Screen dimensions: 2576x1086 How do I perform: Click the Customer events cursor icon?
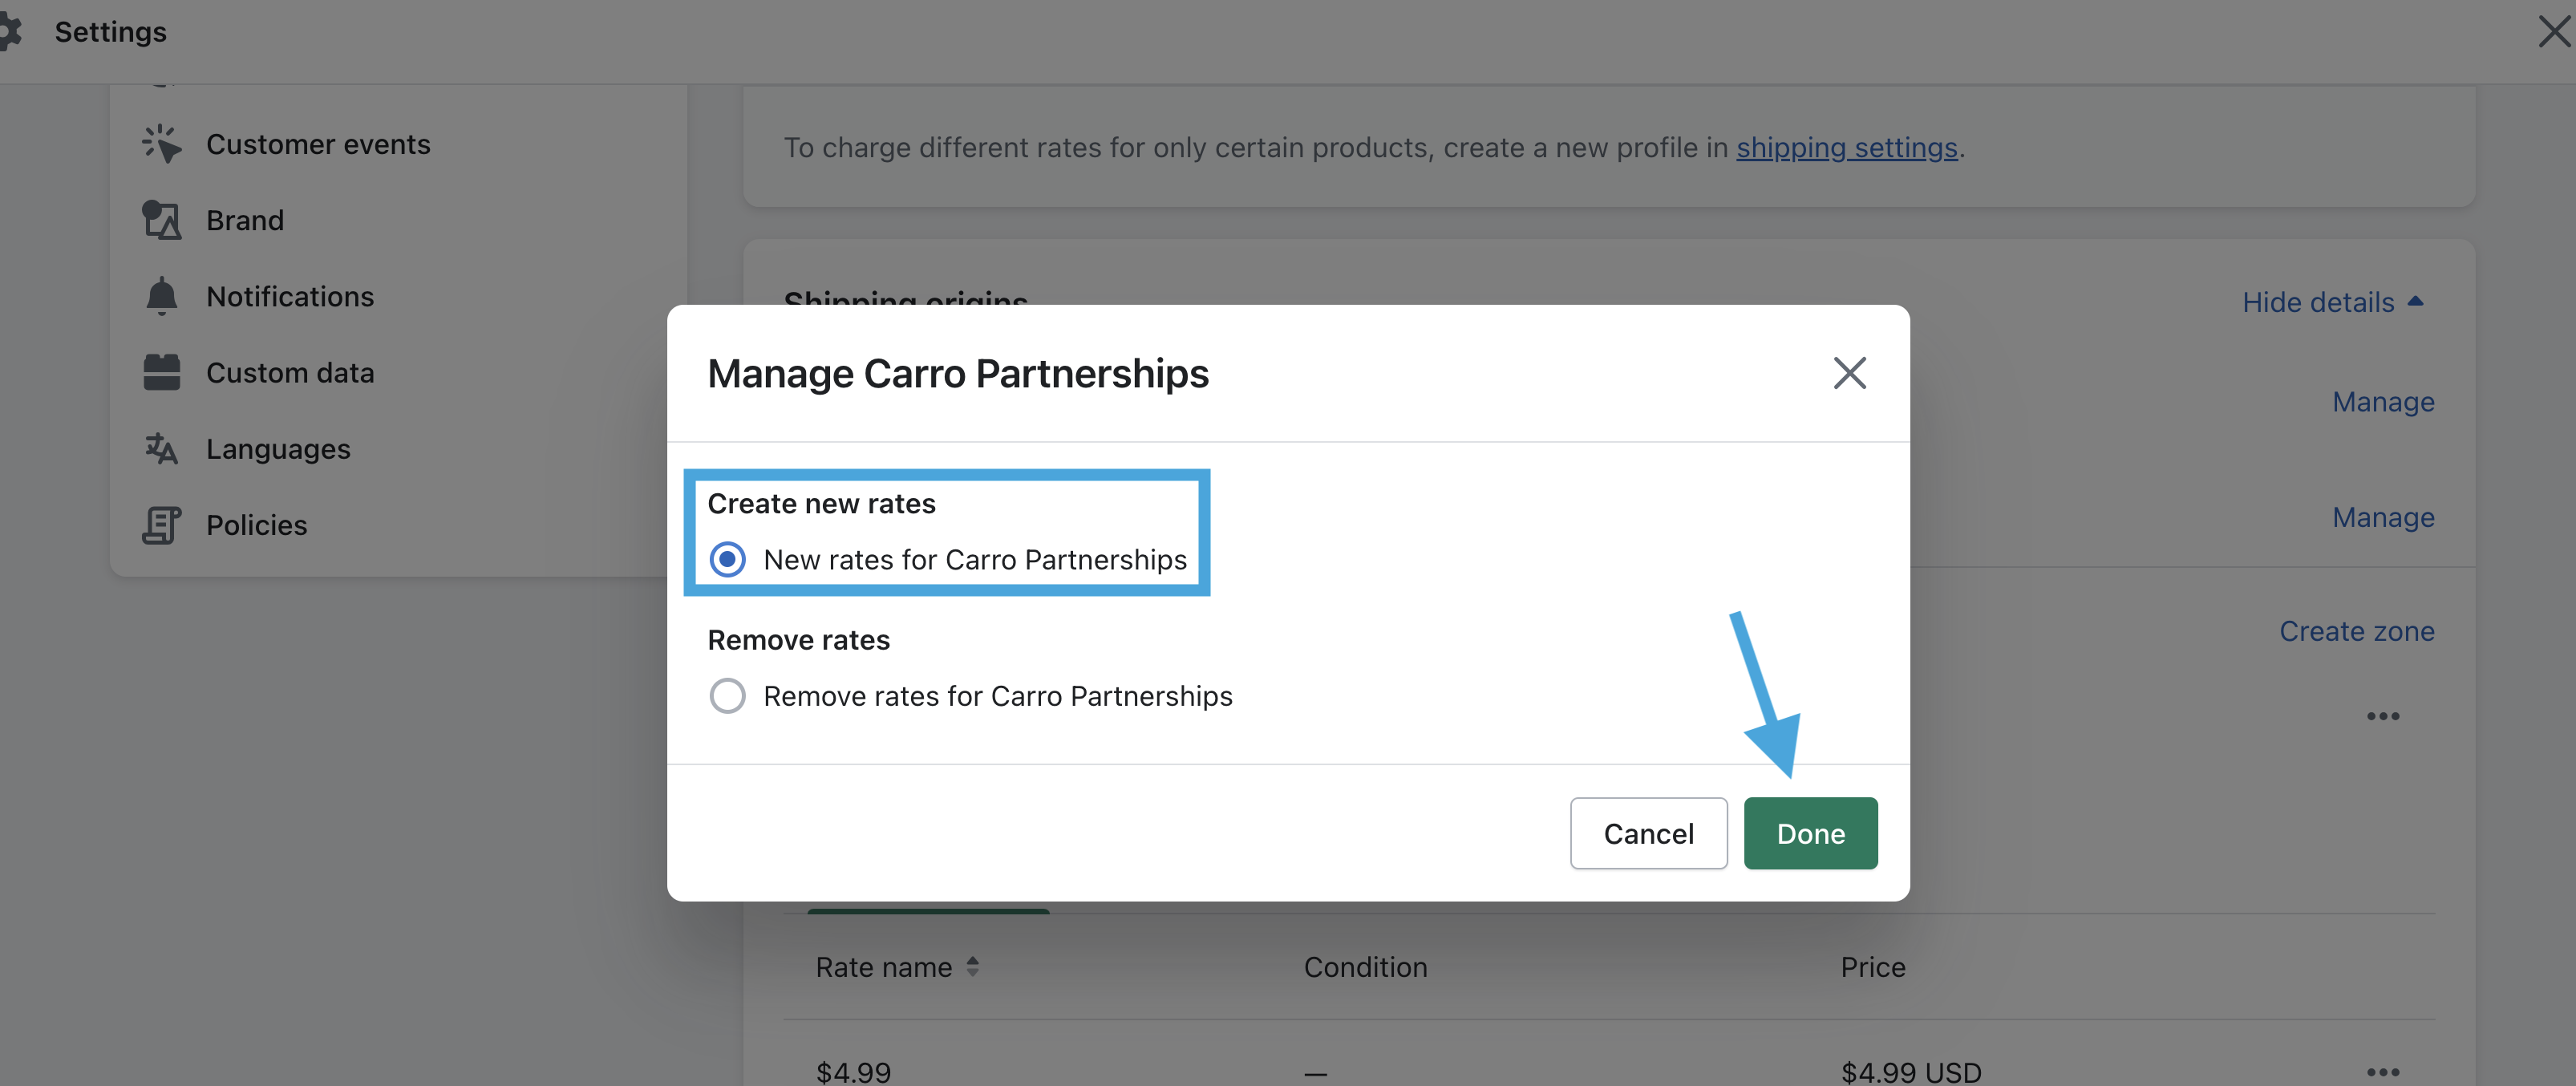point(161,144)
